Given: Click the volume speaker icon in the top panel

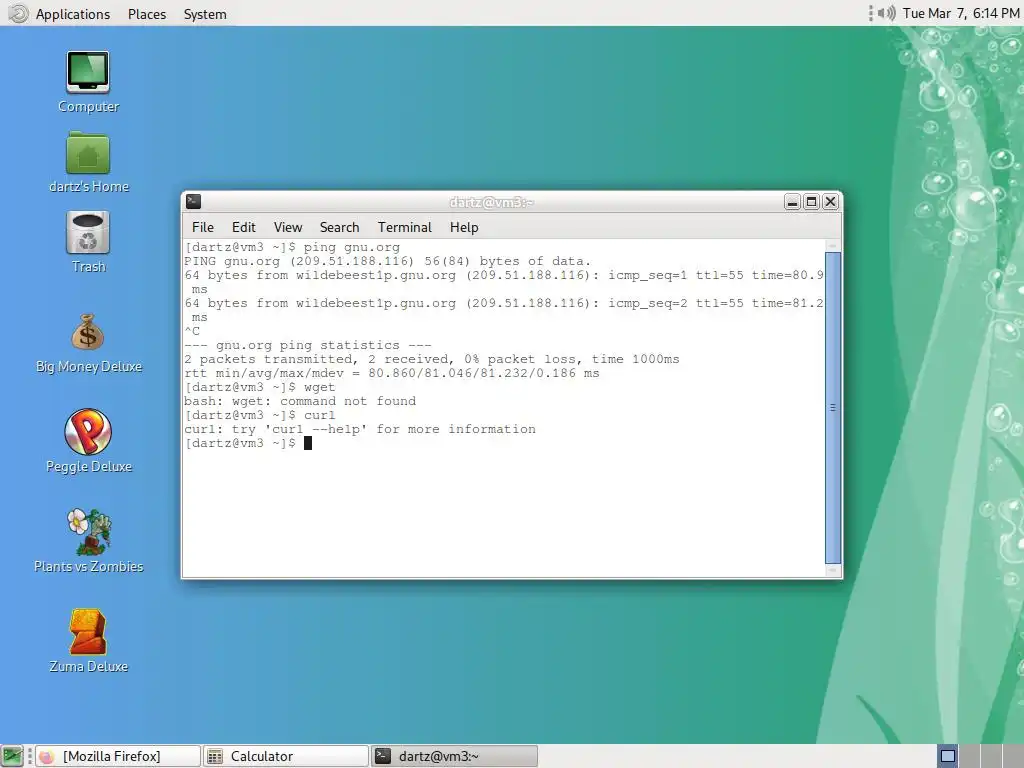Looking at the screenshot, I should 886,13.
